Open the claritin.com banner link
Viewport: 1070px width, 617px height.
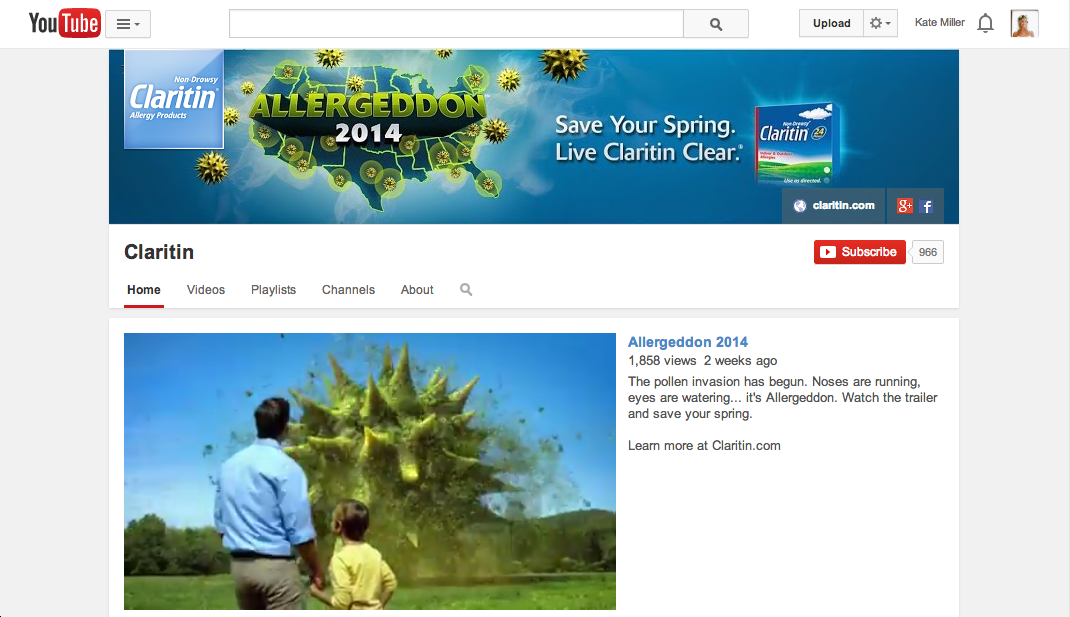click(x=834, y=205)
